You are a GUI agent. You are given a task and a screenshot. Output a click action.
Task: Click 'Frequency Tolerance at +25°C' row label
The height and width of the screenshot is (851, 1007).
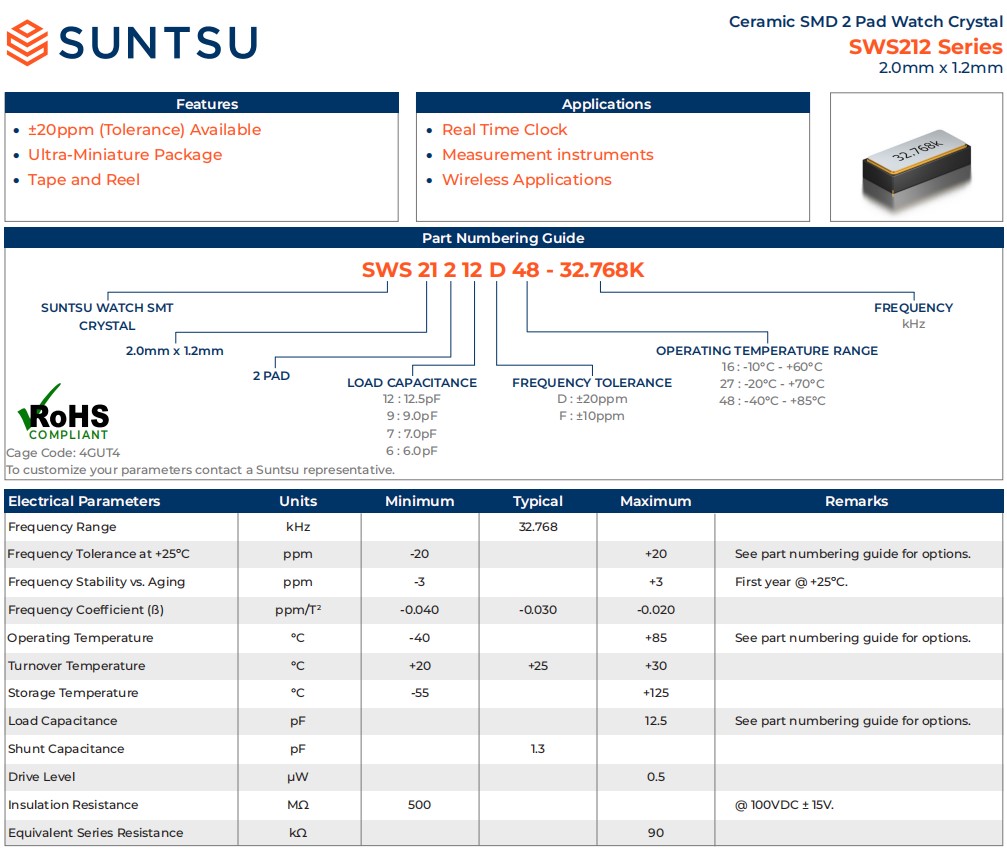[99, 554]
